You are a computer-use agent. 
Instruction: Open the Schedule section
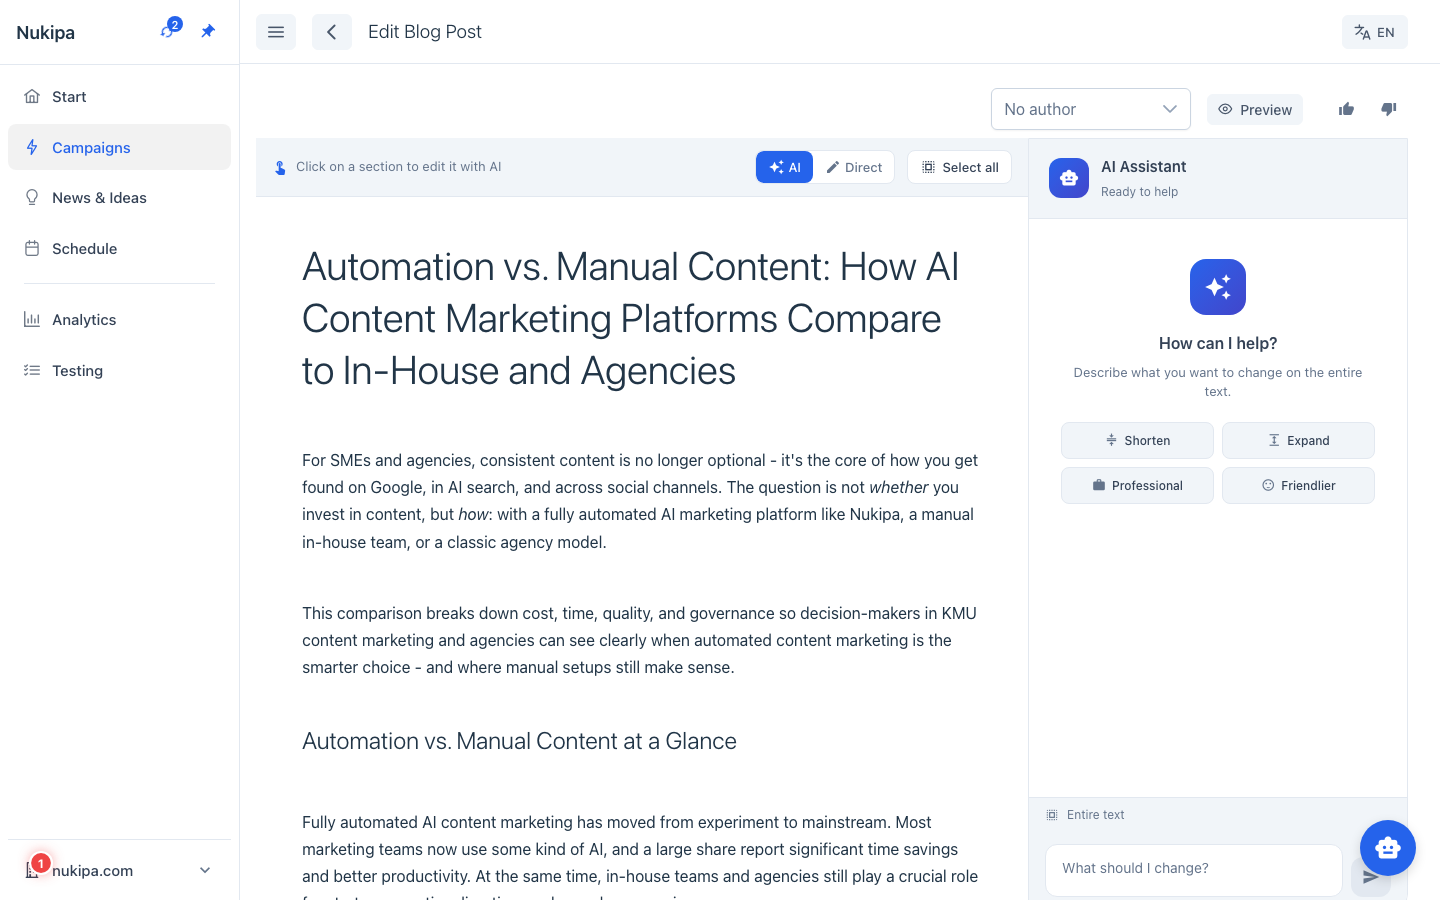click(x=84, y=248)
